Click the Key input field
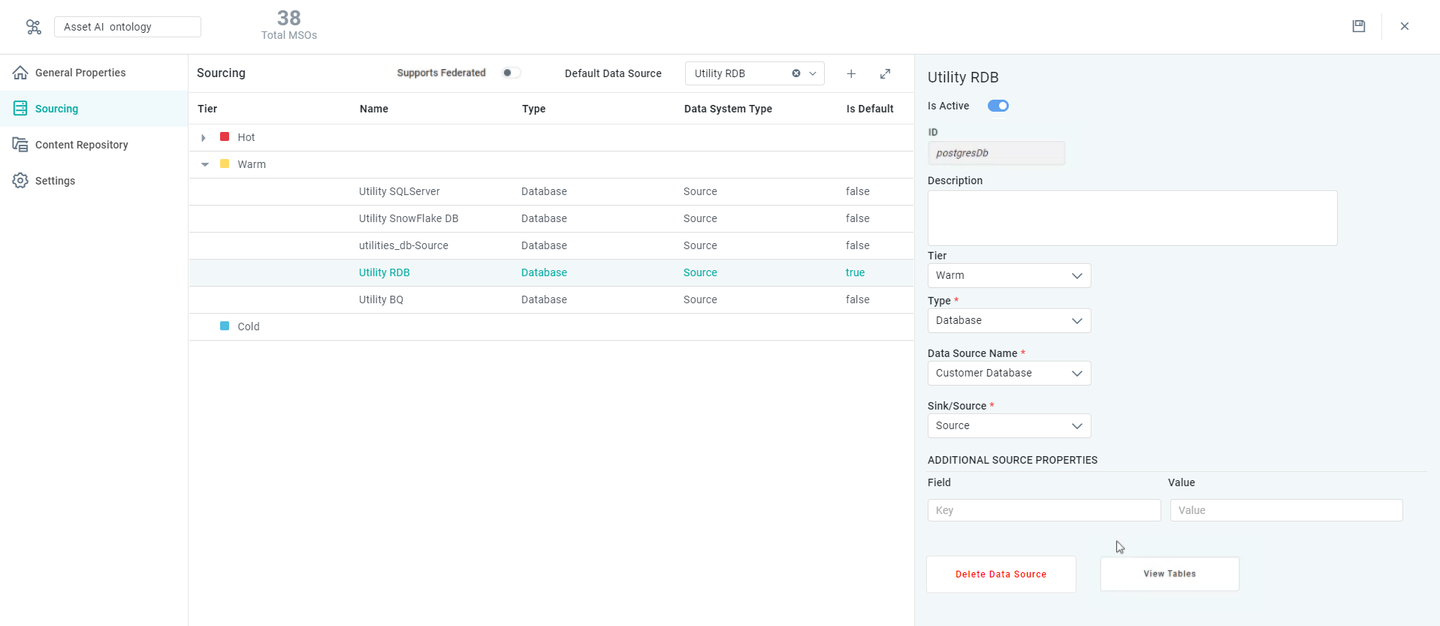1440x626 pixels. [1043, 510]
